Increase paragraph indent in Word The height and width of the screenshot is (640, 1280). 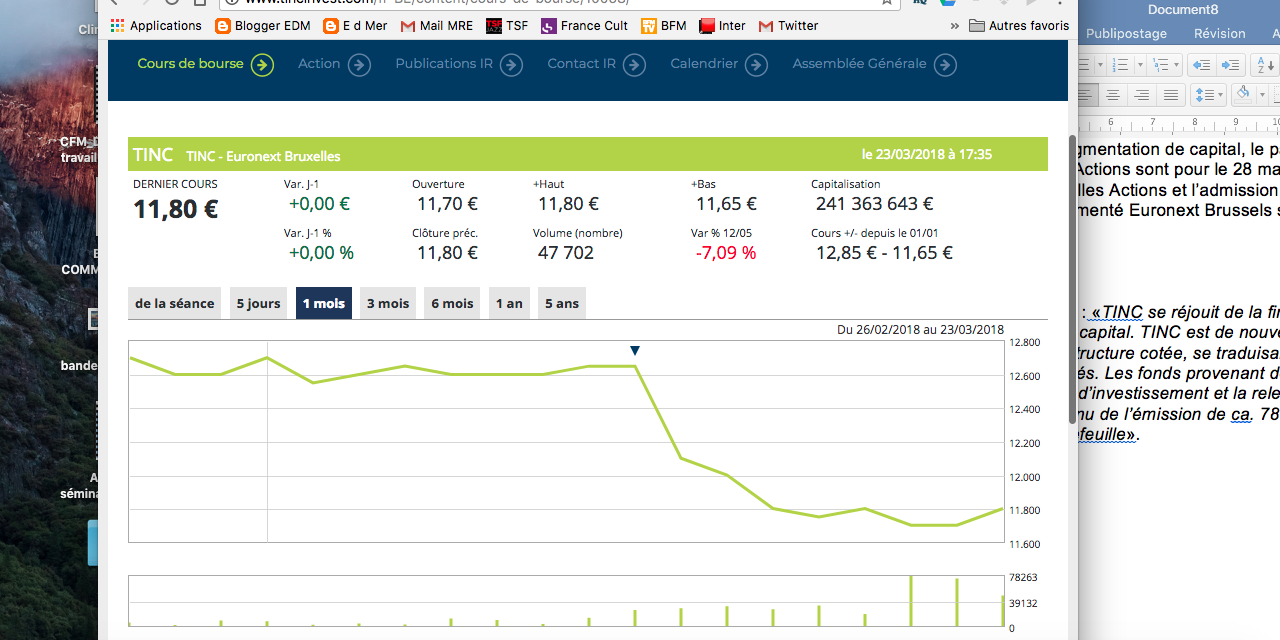coord(1231,65)
